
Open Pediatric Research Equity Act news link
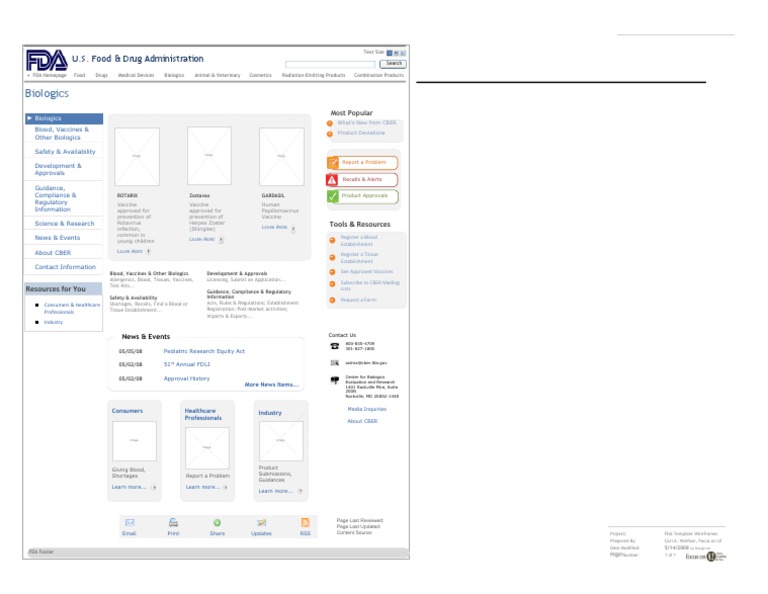[x=204, y=352]
